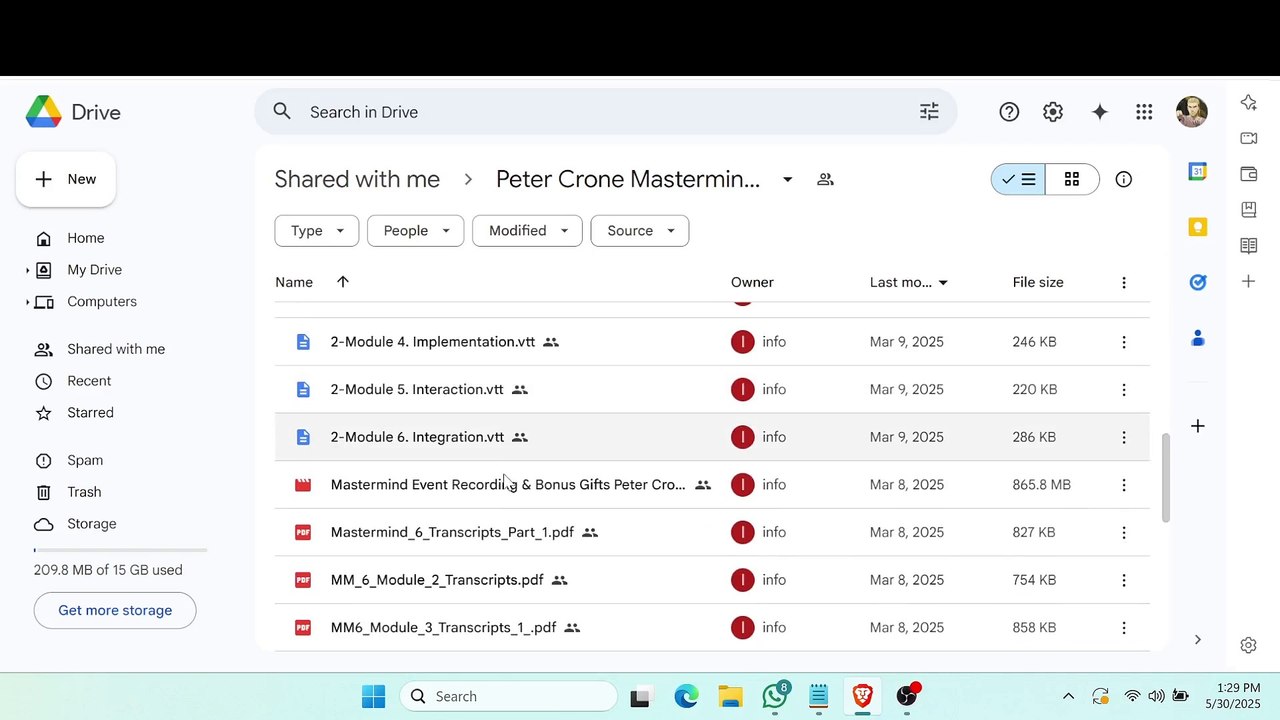Click the New button
The height and width of the screenshot is (720, 1280).
66,179
